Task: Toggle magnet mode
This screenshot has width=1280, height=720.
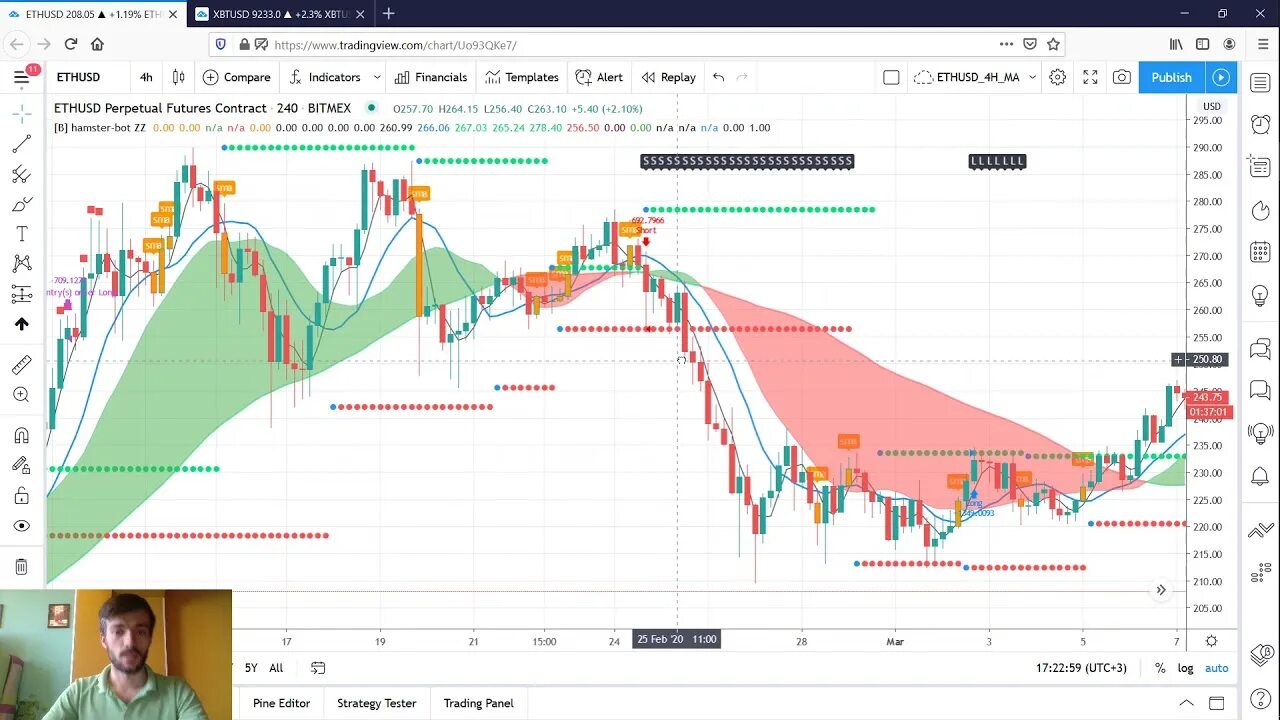Action: click(x=21, y=436)
